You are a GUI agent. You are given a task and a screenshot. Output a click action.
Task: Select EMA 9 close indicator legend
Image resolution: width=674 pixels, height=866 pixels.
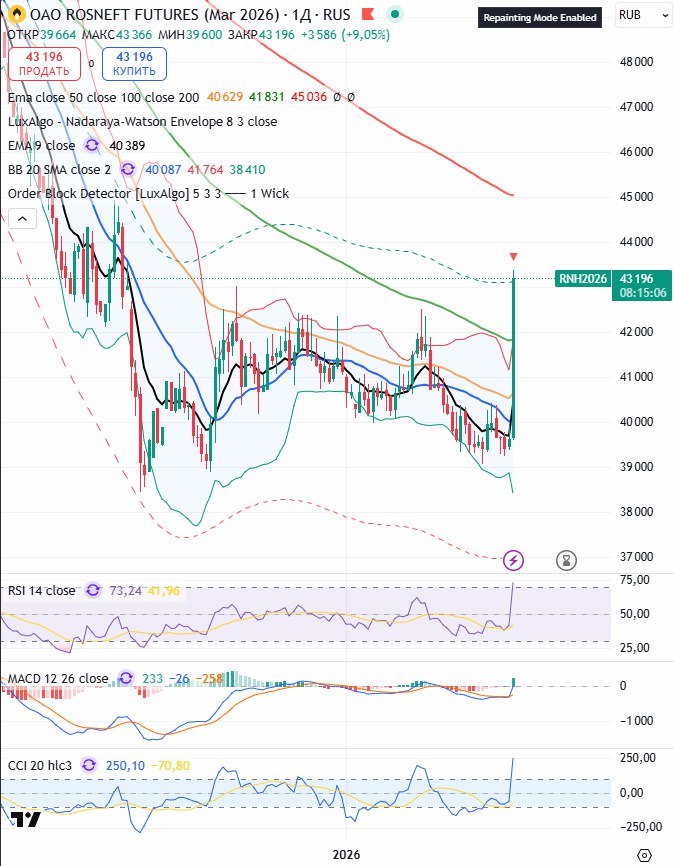pos(41,146)
